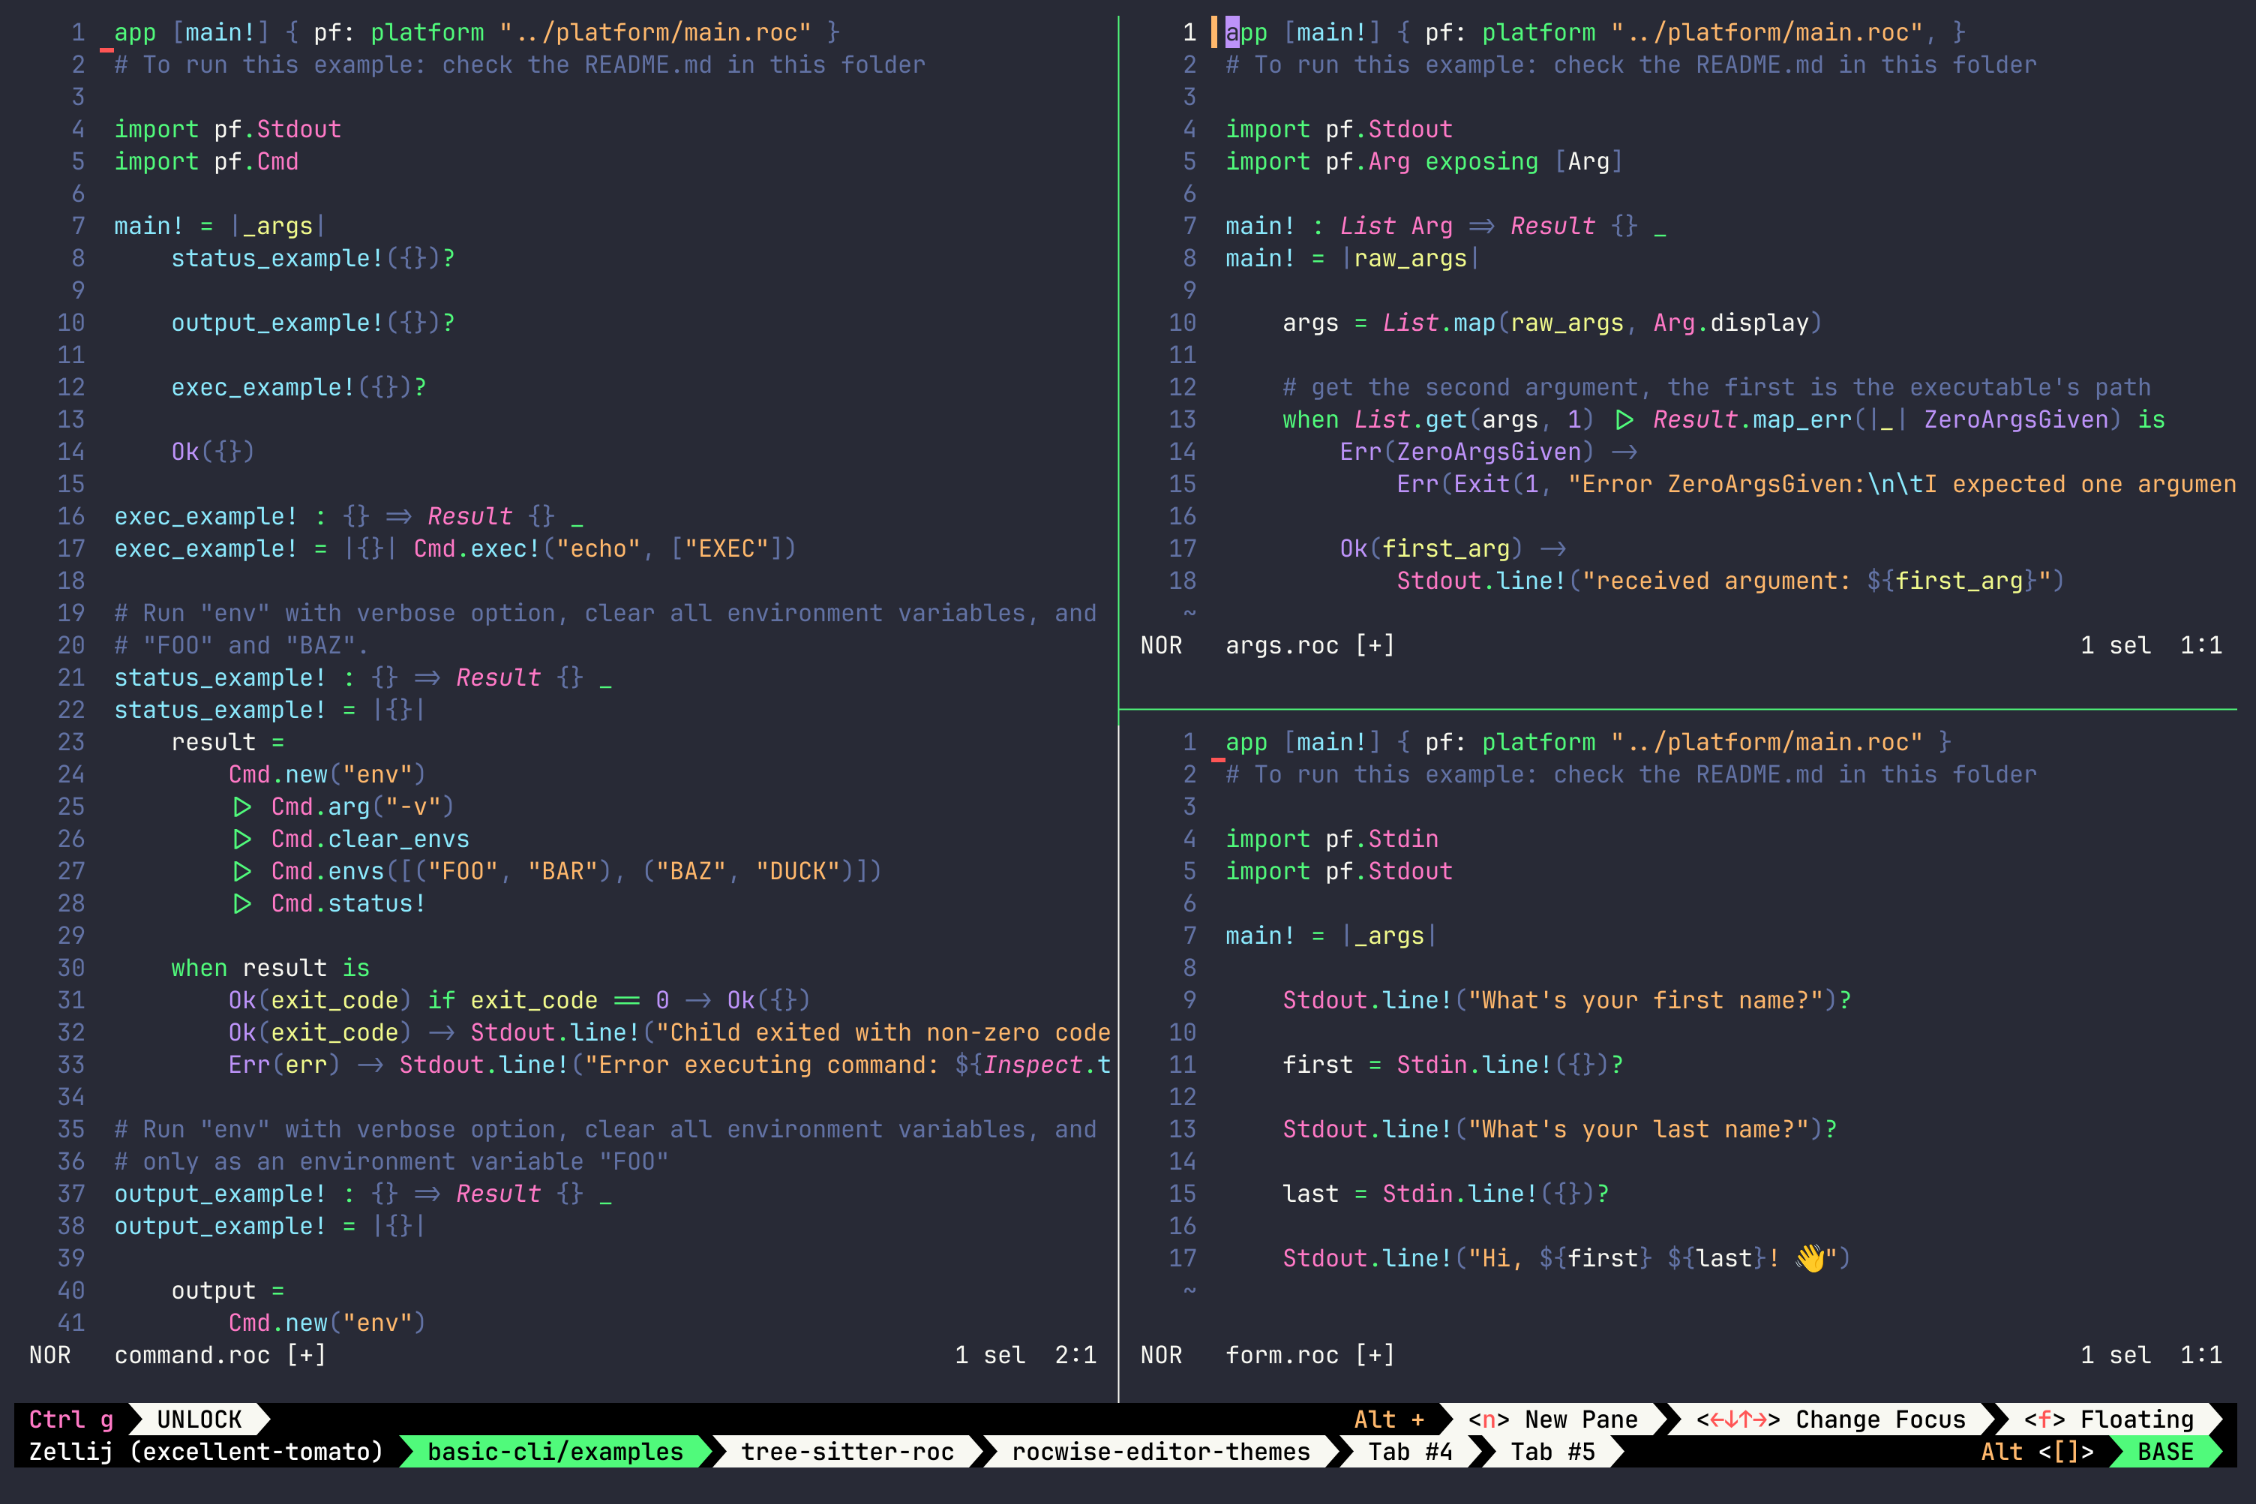This screenshot has width=2256, height=1505.
Task: Click 'exec_example!({})?' call in command.roc
Action: 299,387
